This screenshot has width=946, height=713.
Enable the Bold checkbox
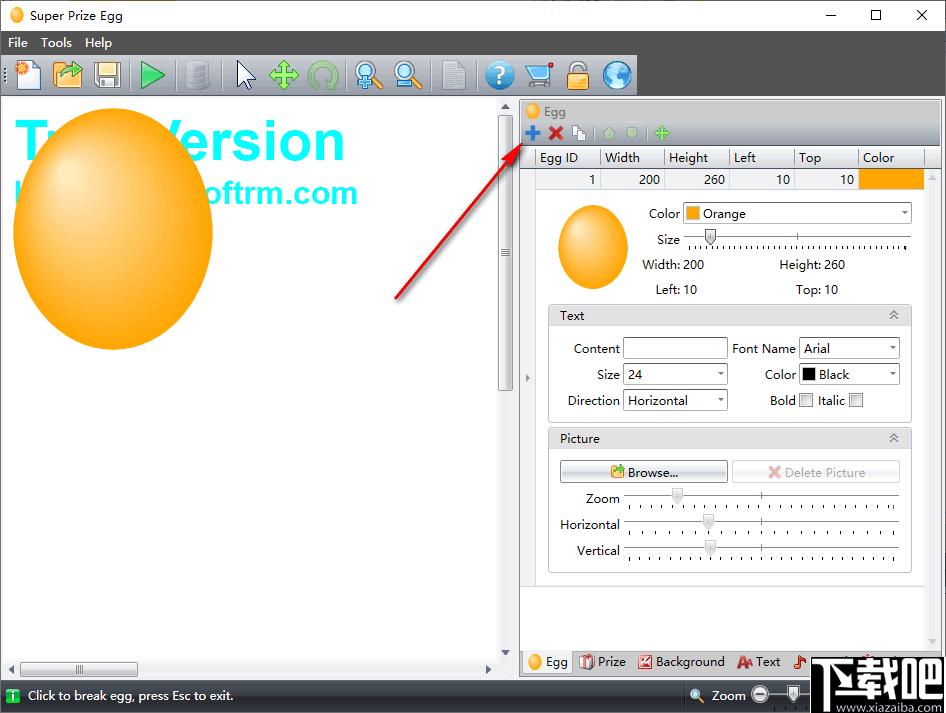pyautogui.click(x=806, y=400)
